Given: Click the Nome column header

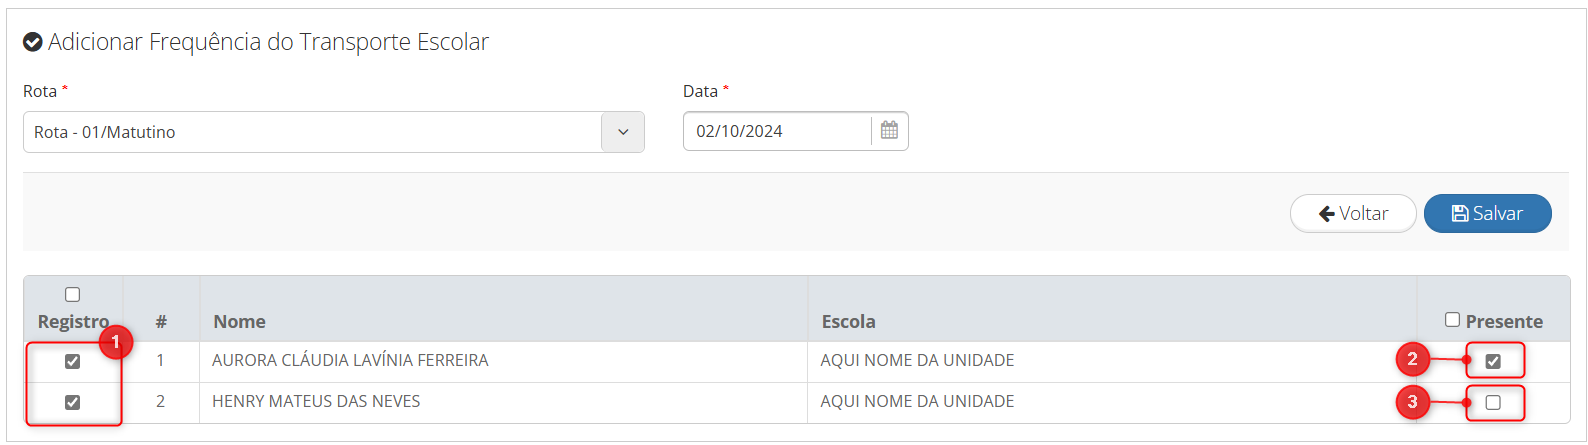Looking at the screenshot, I should tap(240, 321).
